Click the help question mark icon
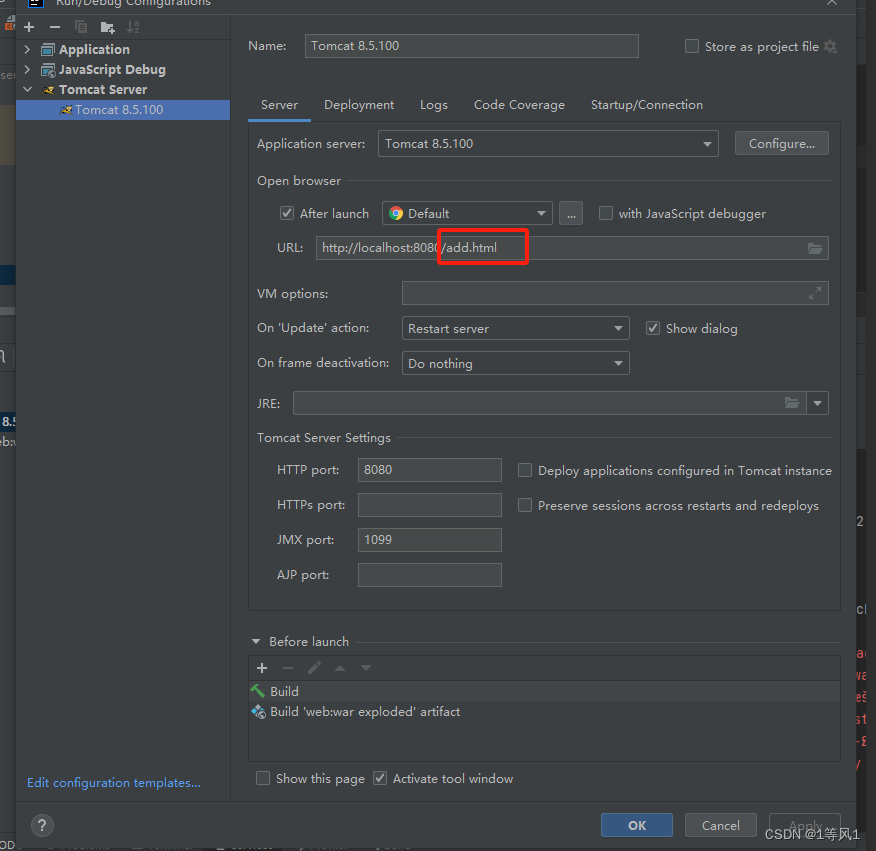Screen dimensions: 876x851 (42, 825)
